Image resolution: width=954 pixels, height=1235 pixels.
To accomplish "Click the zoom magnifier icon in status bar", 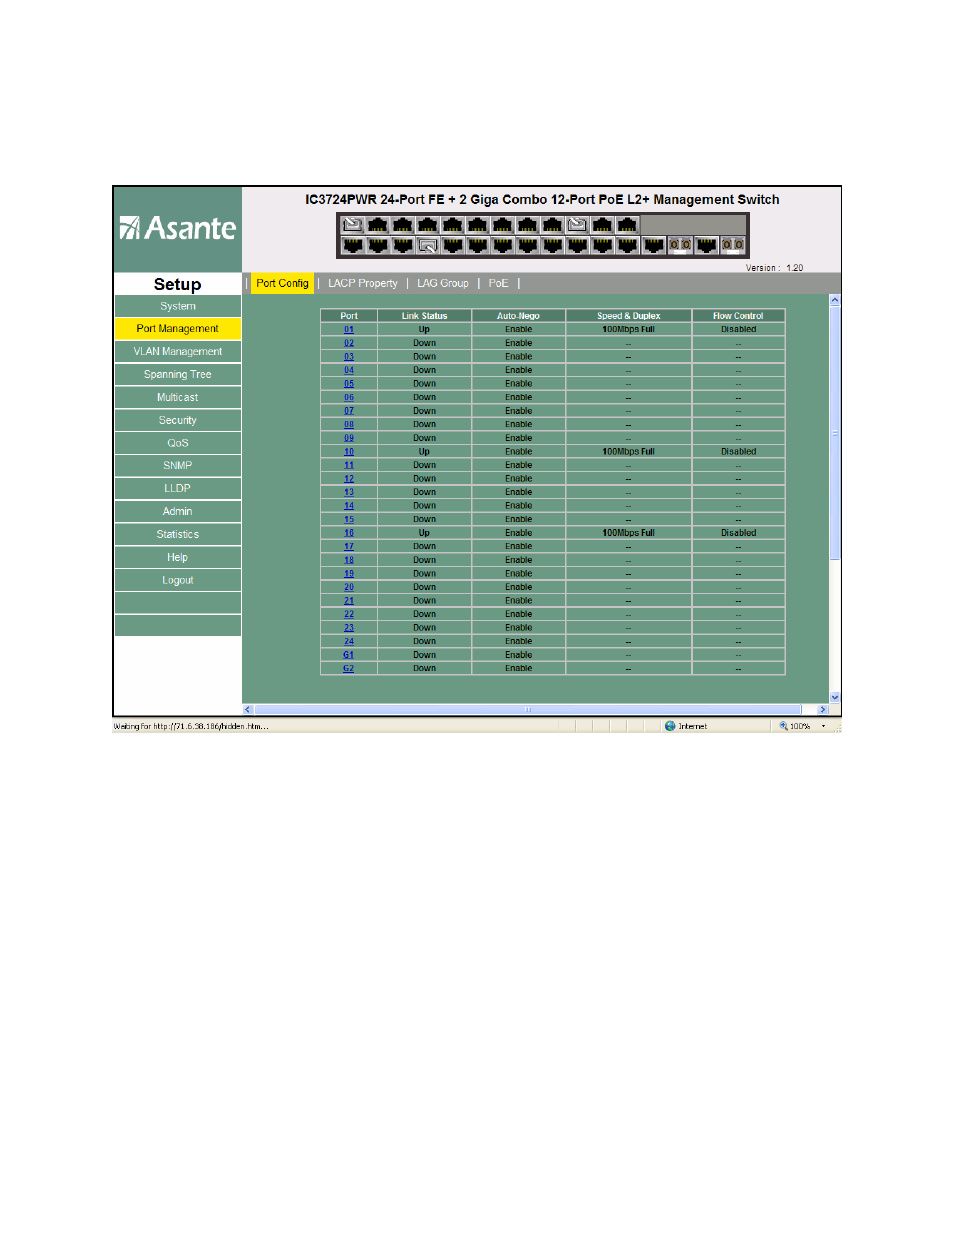I will coord(784,726).
